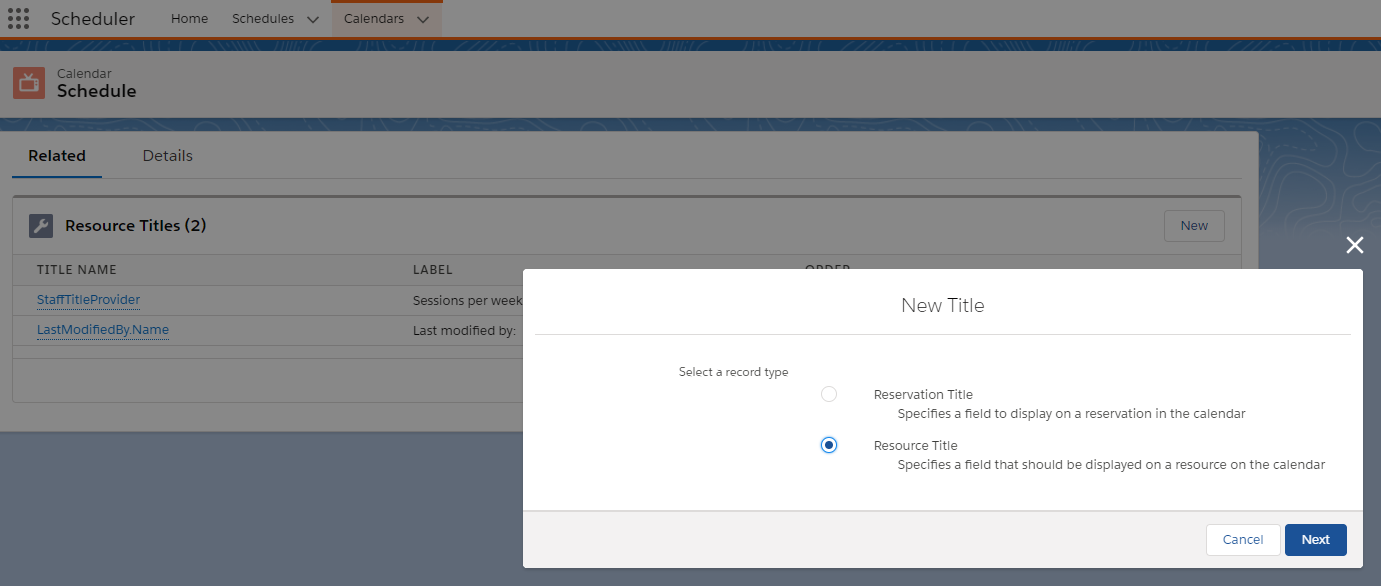This screenshot has height=586, width=1381.
Task: Select the Resource Title radio button
Action: (828, 445)
